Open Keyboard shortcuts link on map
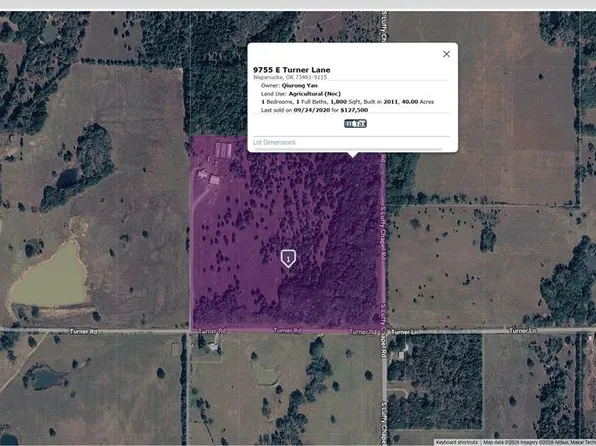The height and width of the screenshot is (446, 596). tap(457, 443)
